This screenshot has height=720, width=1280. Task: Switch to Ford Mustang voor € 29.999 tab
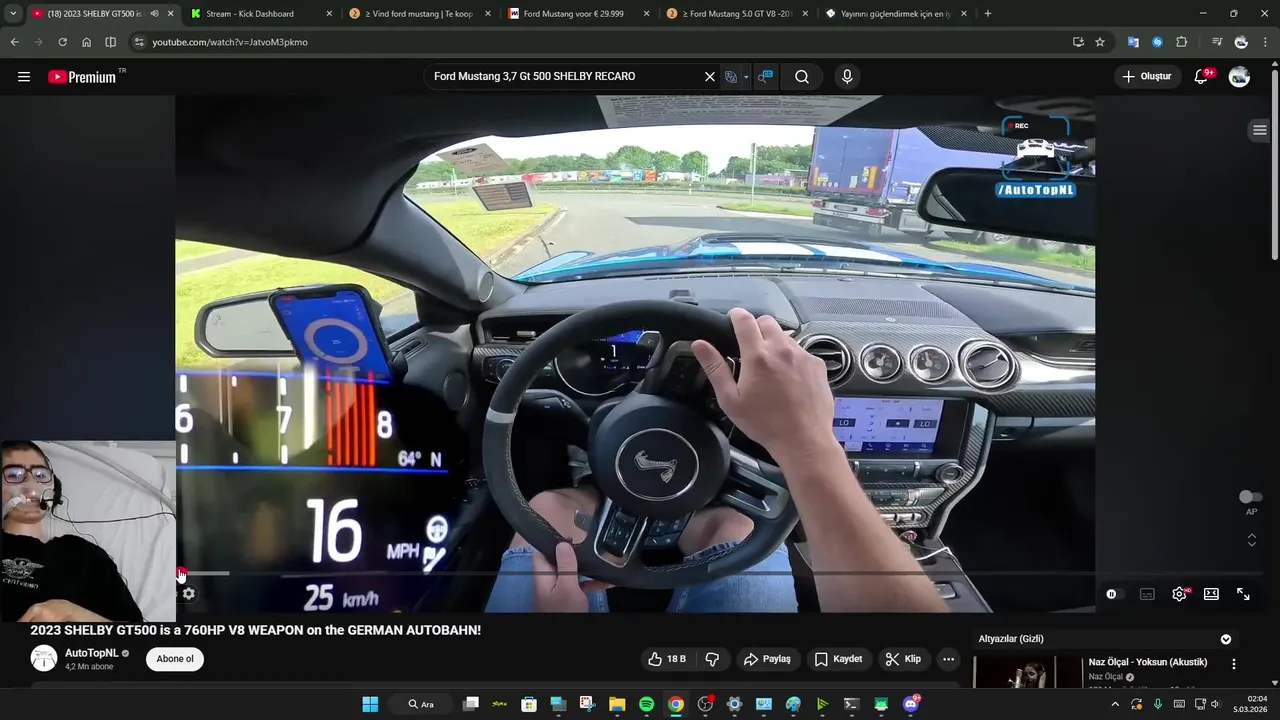click(x=577, y=14)
